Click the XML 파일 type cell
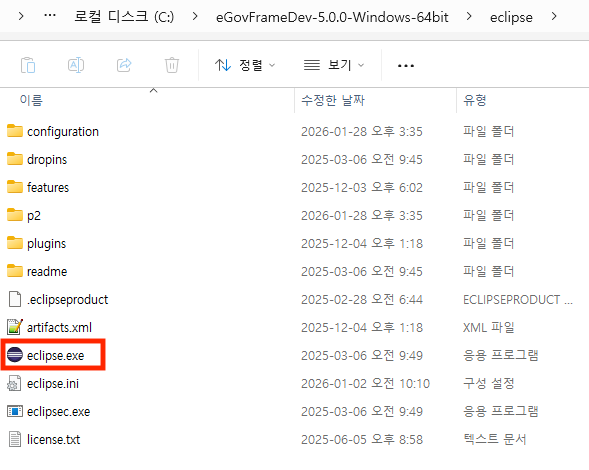The height and width of the screenshot is (470, 589). point(488,328)
